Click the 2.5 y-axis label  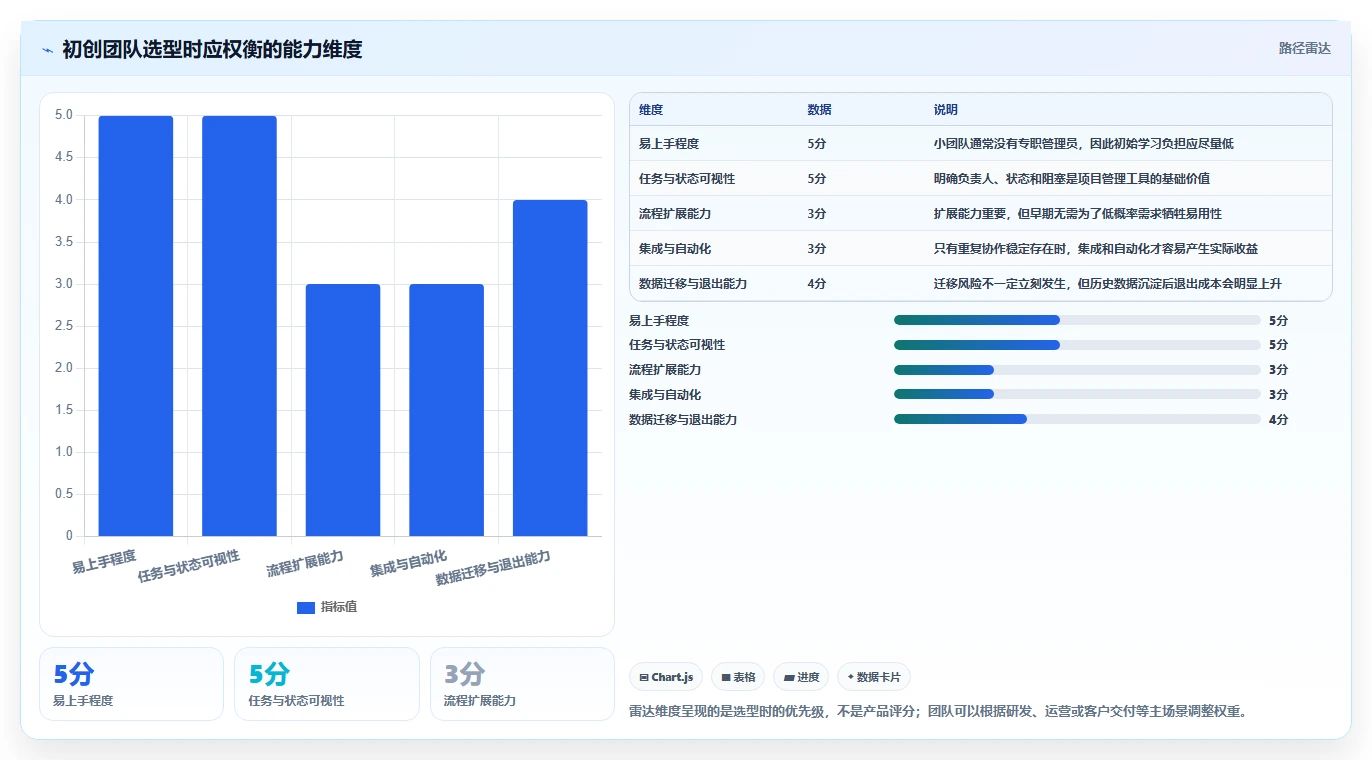click(x=64, y=326)
